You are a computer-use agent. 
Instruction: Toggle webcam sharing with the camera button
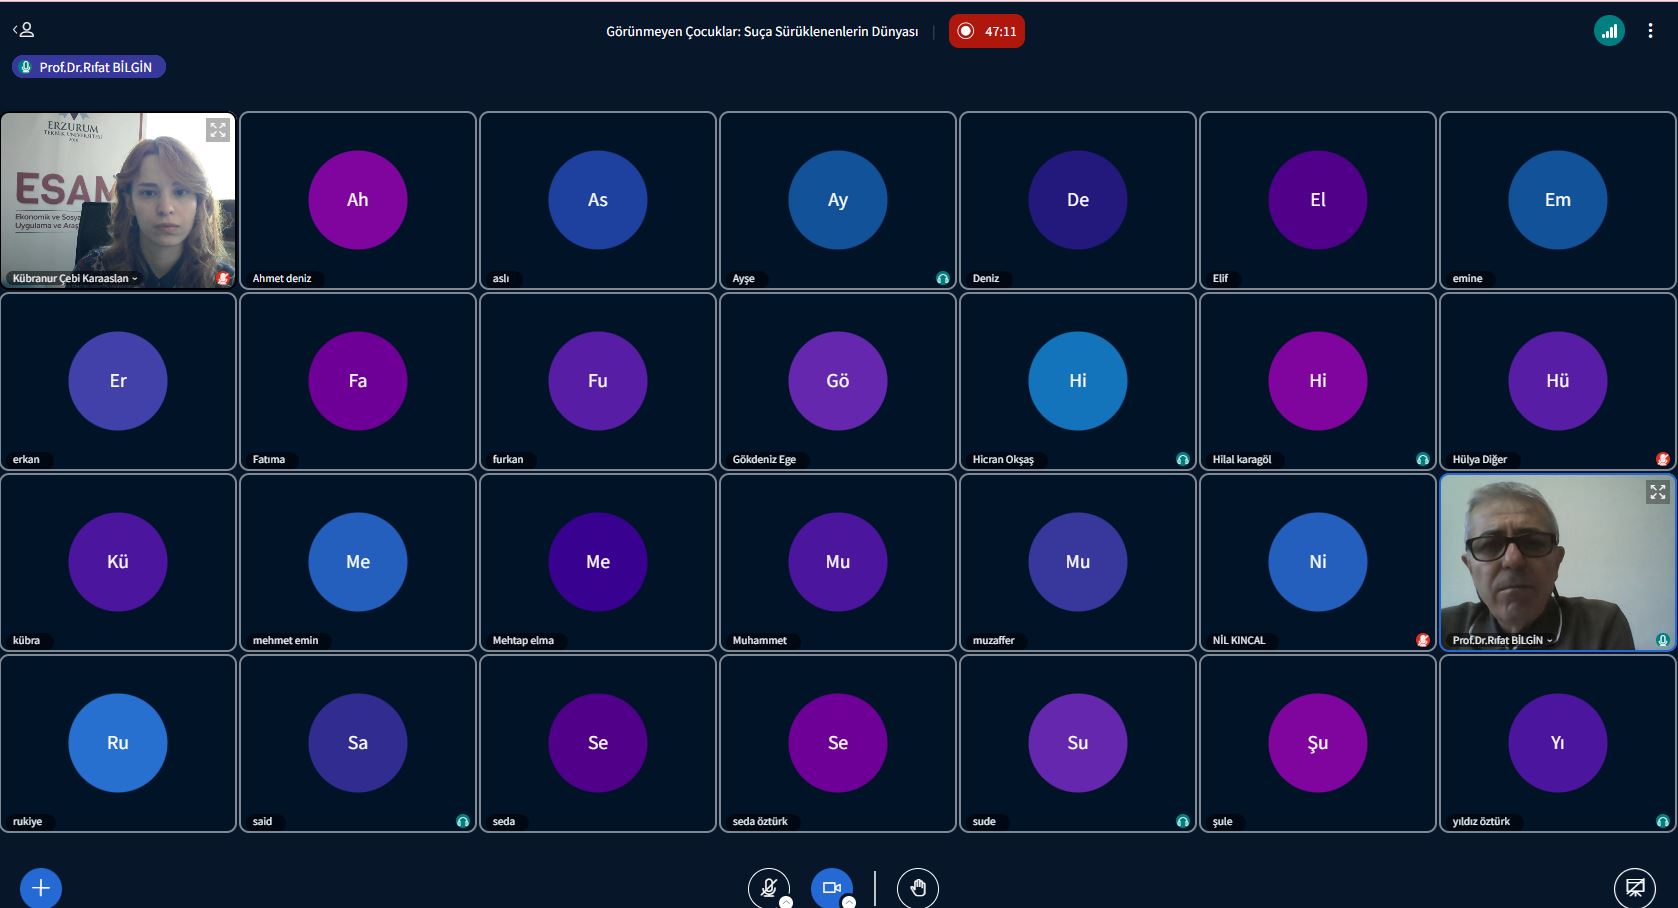pyautogui.click(x=831, y=887)
